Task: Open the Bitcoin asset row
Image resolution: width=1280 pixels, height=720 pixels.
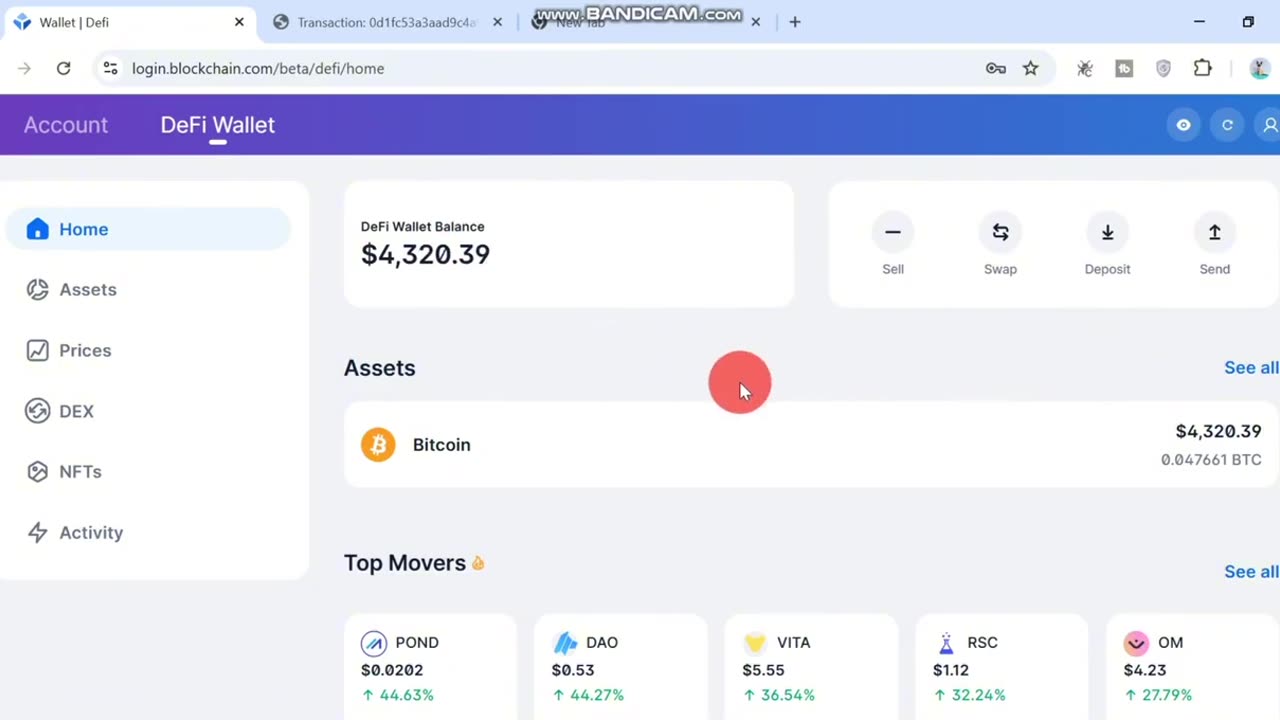Action: coord(811,445)
